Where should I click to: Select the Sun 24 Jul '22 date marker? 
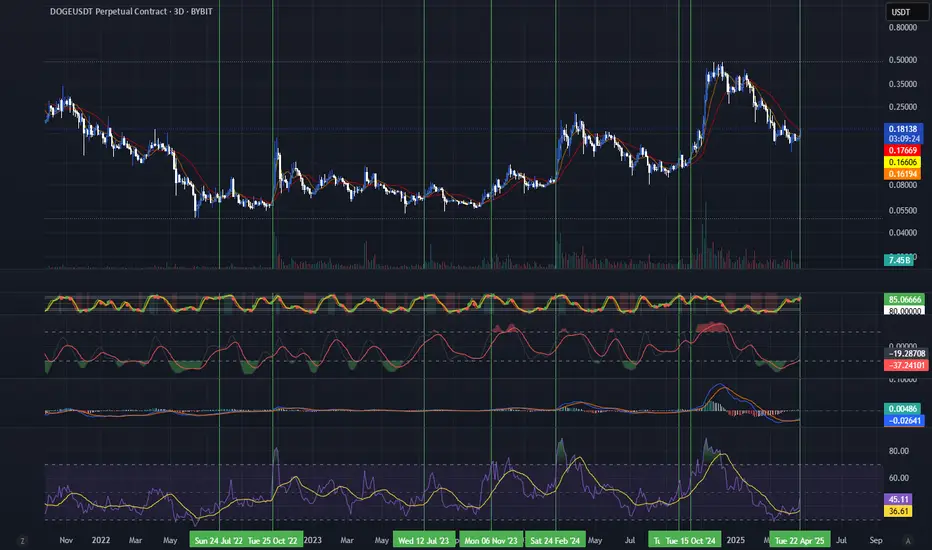tap(218, 540)
